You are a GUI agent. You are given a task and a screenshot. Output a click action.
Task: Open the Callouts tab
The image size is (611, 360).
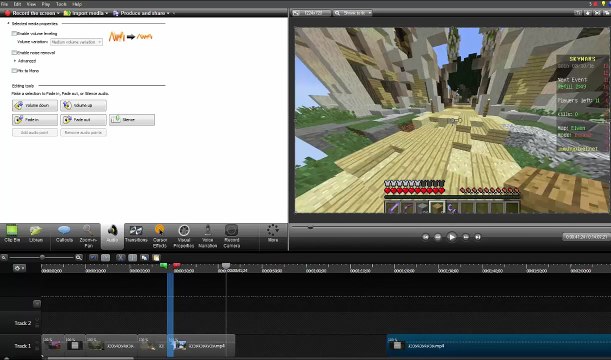pyautogui.click(x=64, y=235)
